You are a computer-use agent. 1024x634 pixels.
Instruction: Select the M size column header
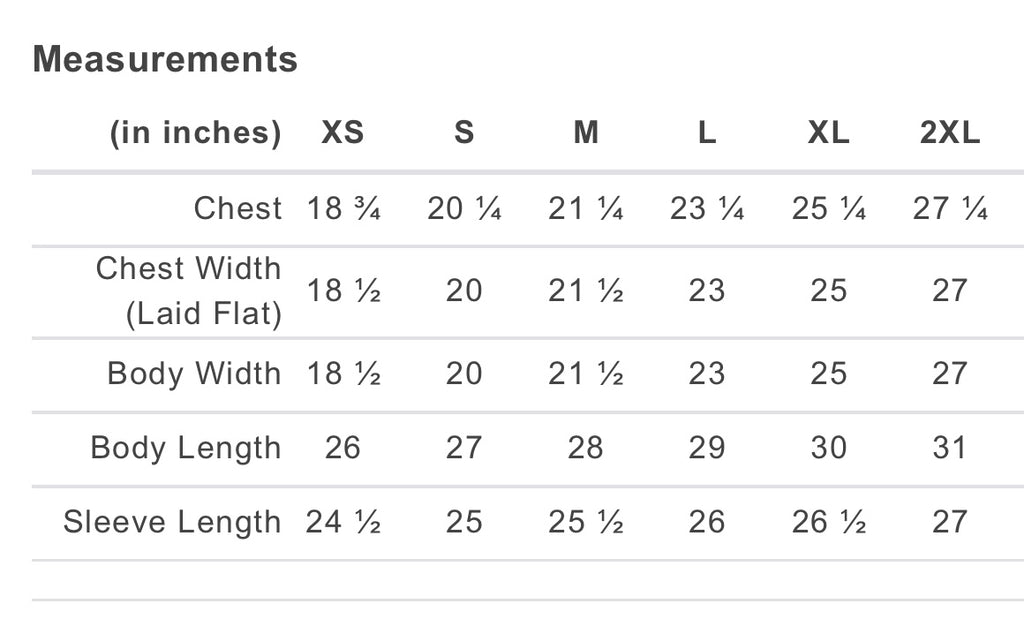pyautogui.click(x=586, y=133)
